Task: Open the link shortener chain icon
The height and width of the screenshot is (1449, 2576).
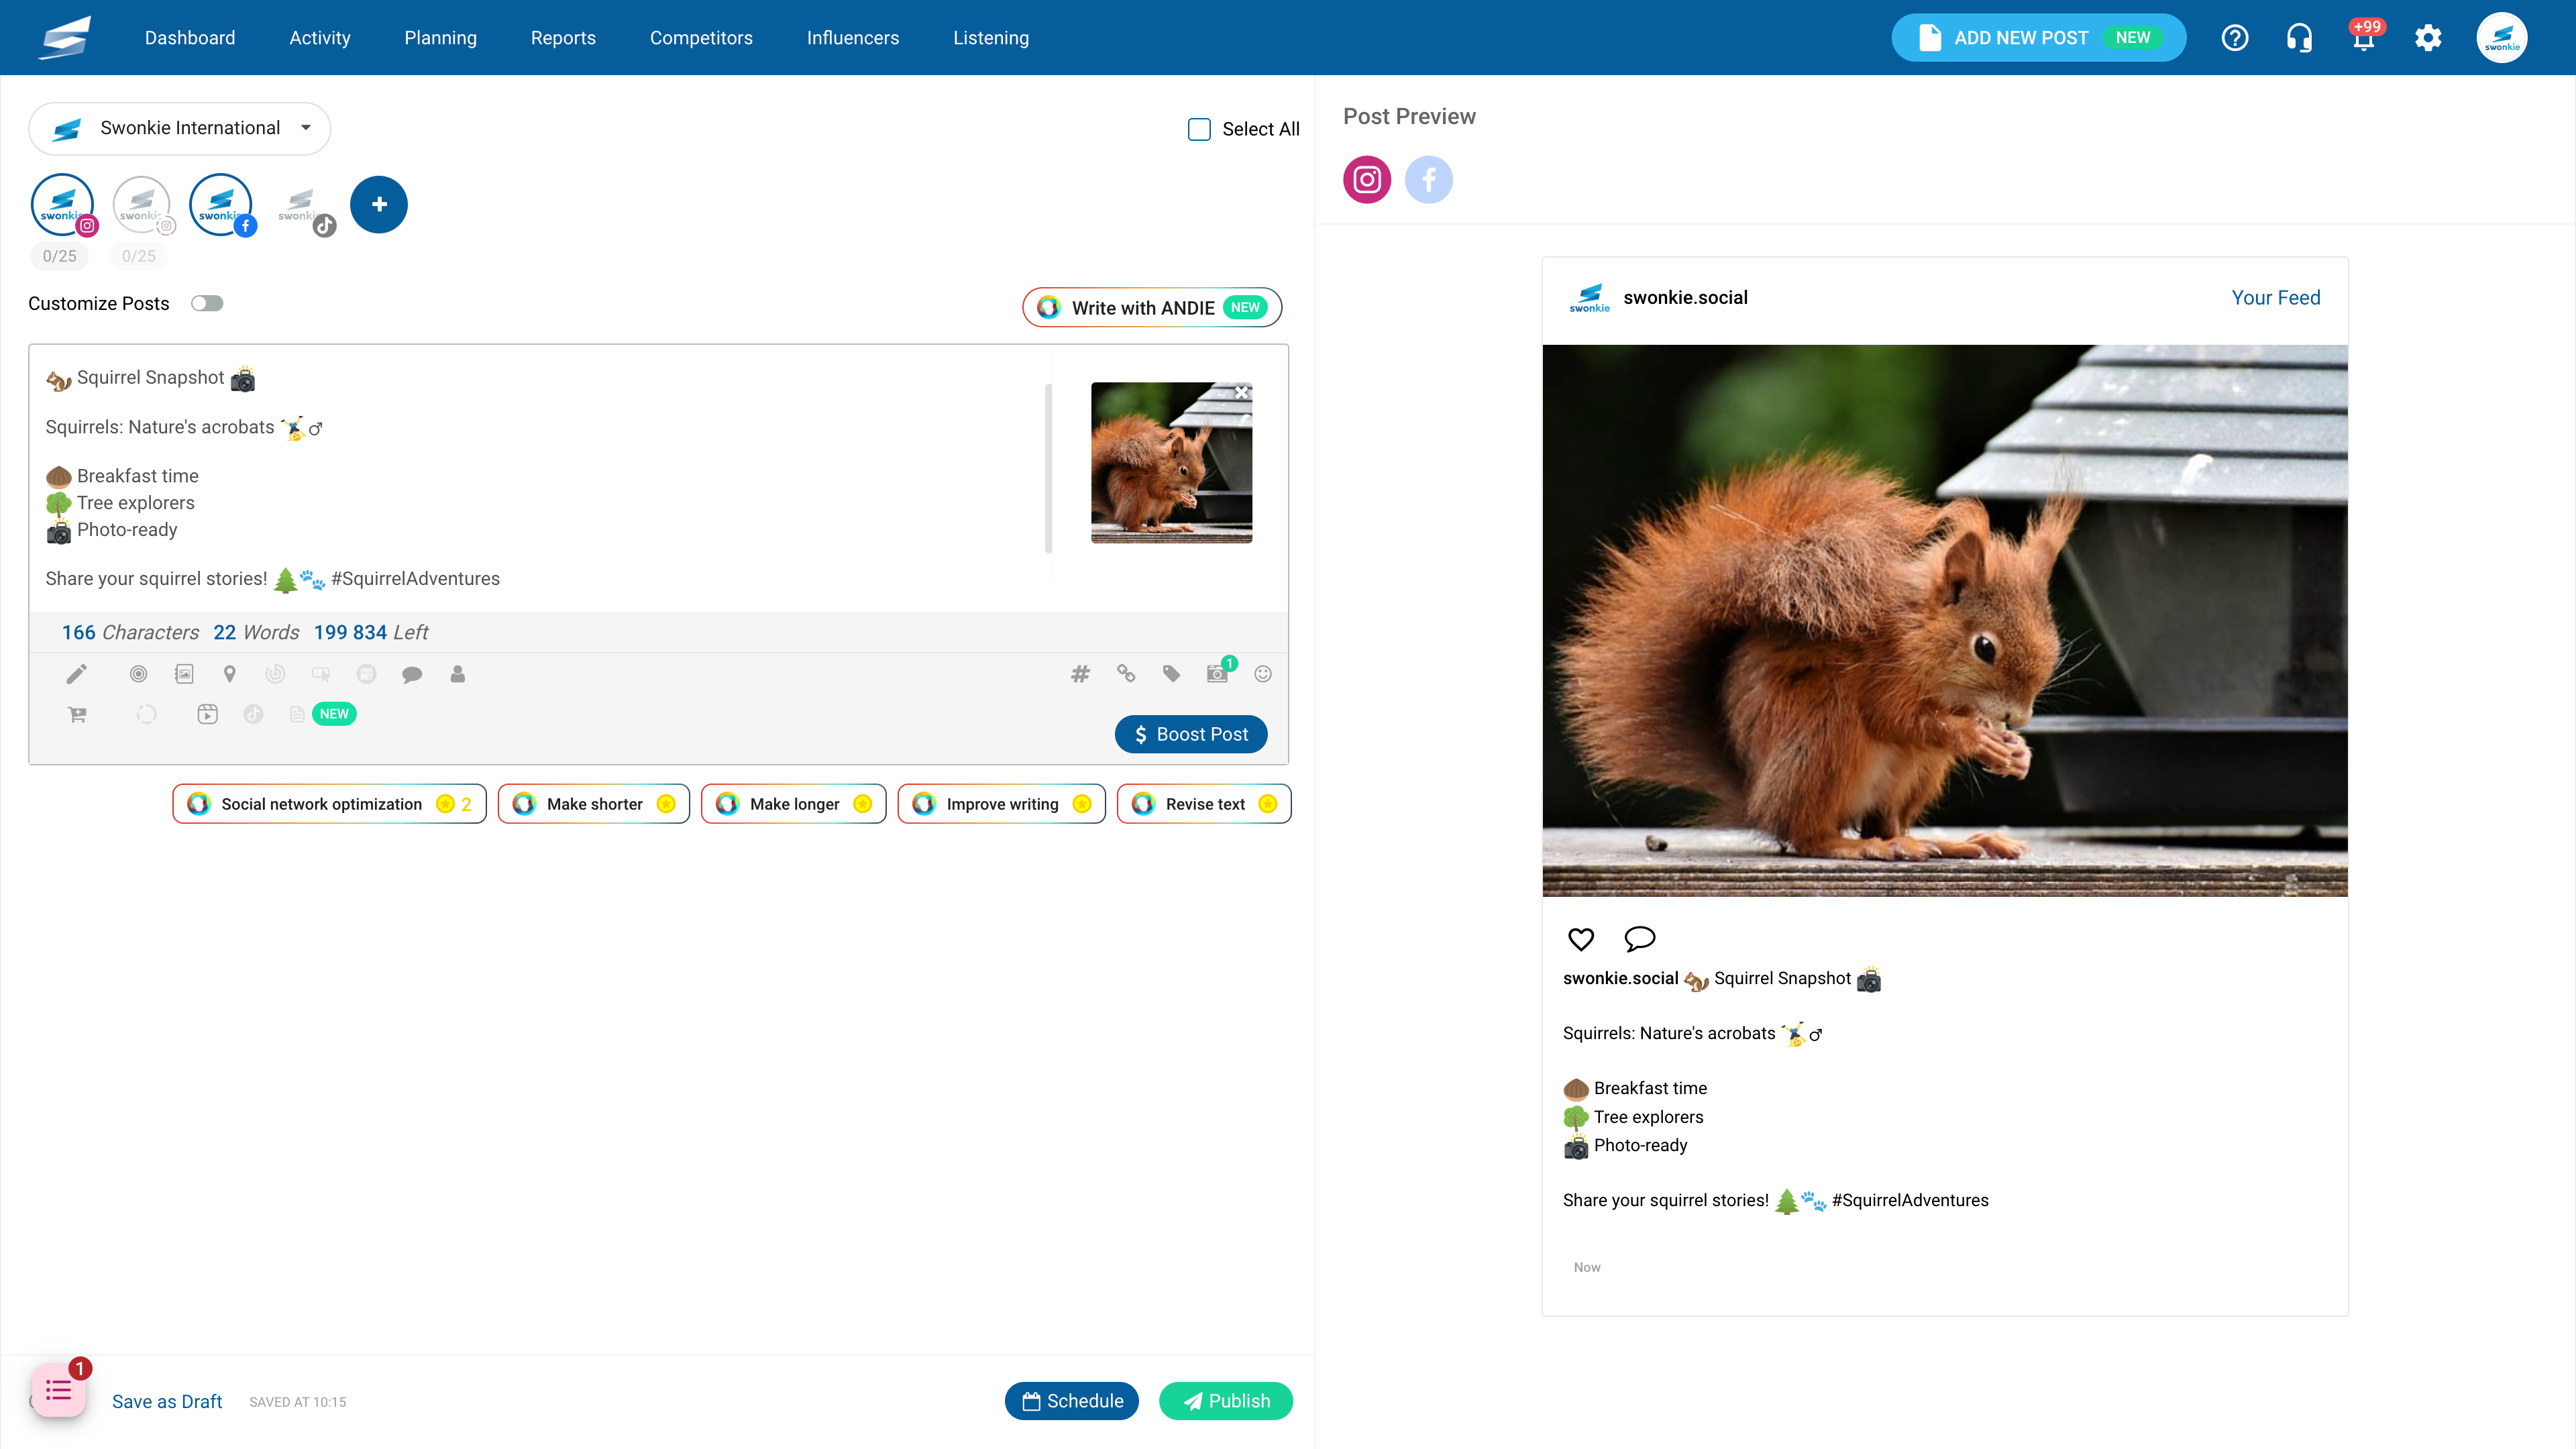Action: 1126,674
